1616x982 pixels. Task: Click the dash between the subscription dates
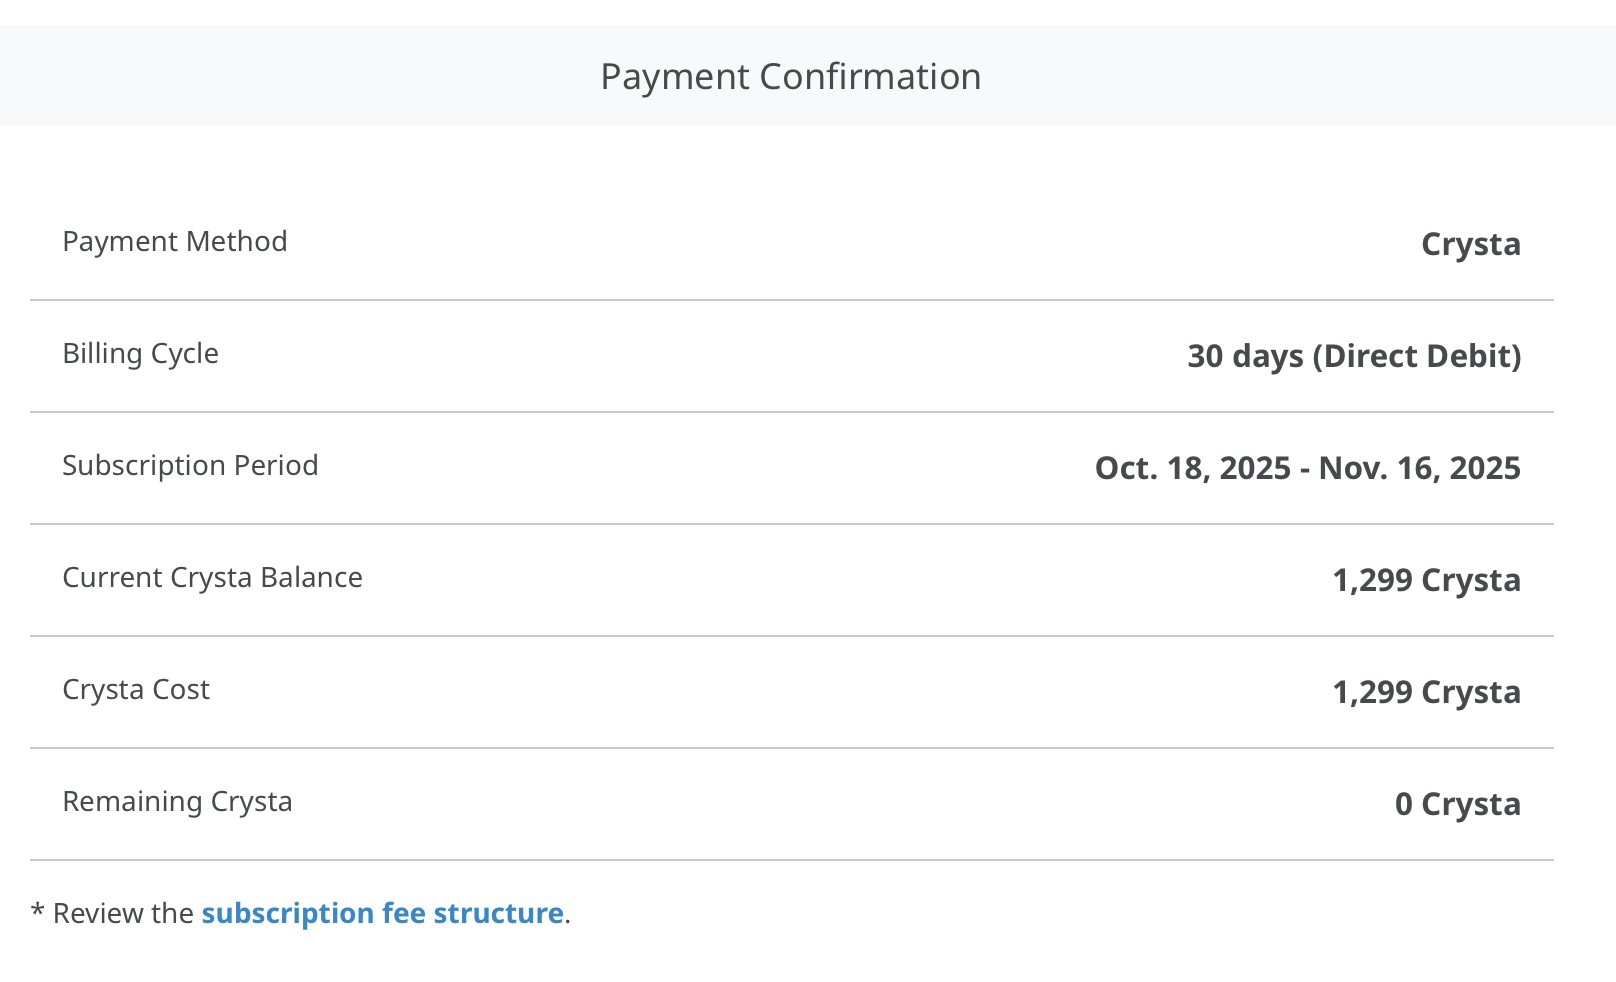(1305, 469)
